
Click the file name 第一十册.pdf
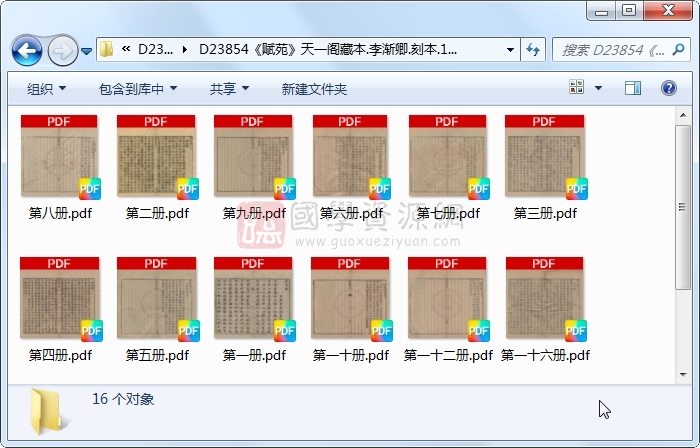pos(351,355)
